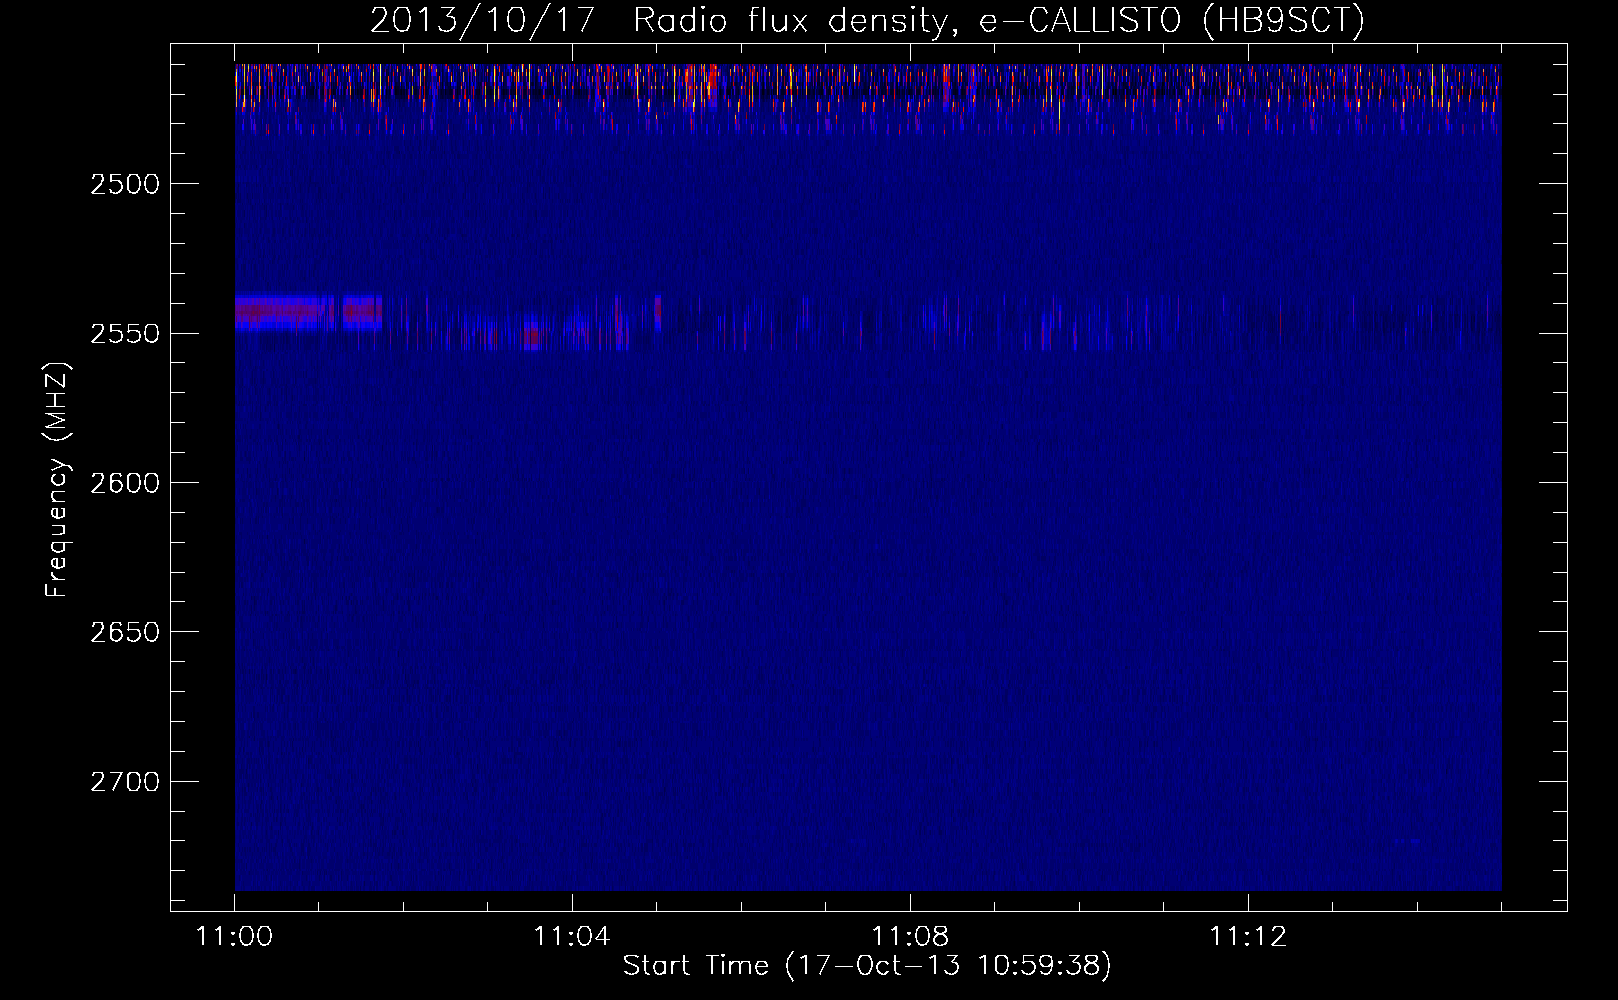
Task: Click the 11:08 time tick label
Action: 910,937
